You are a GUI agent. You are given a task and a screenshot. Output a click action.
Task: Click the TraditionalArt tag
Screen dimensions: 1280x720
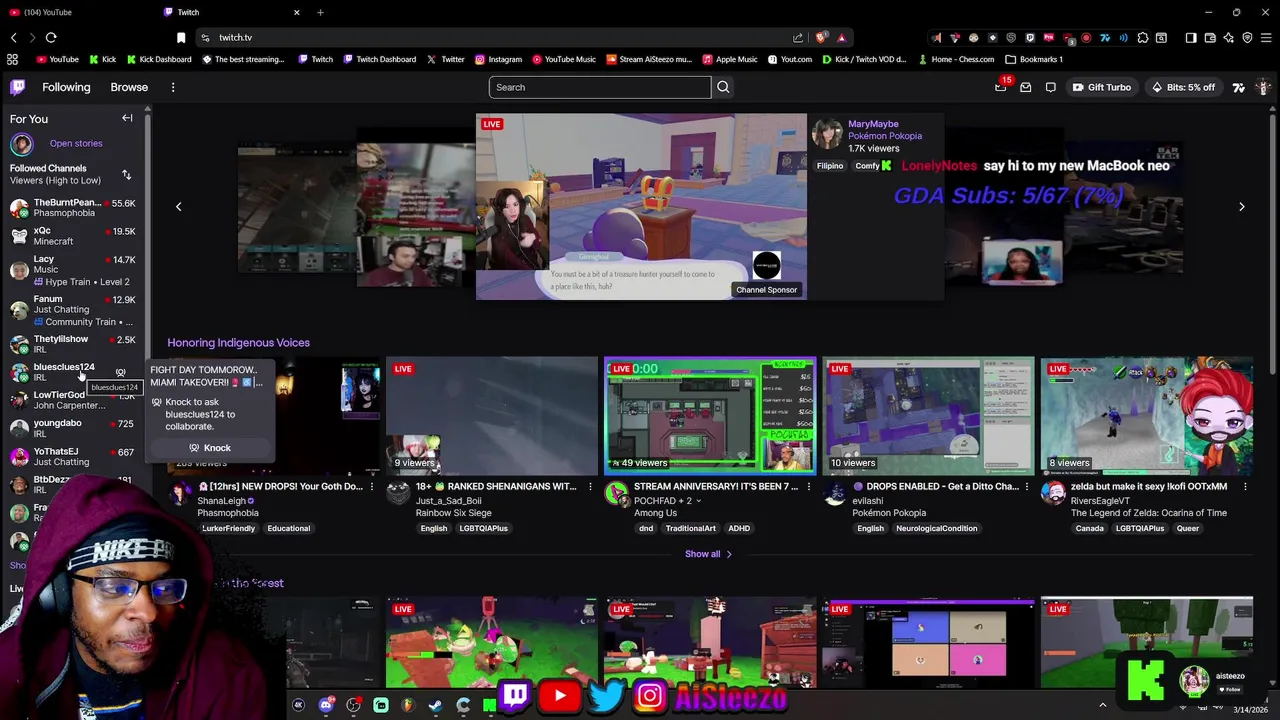click(x=691, y=528)
